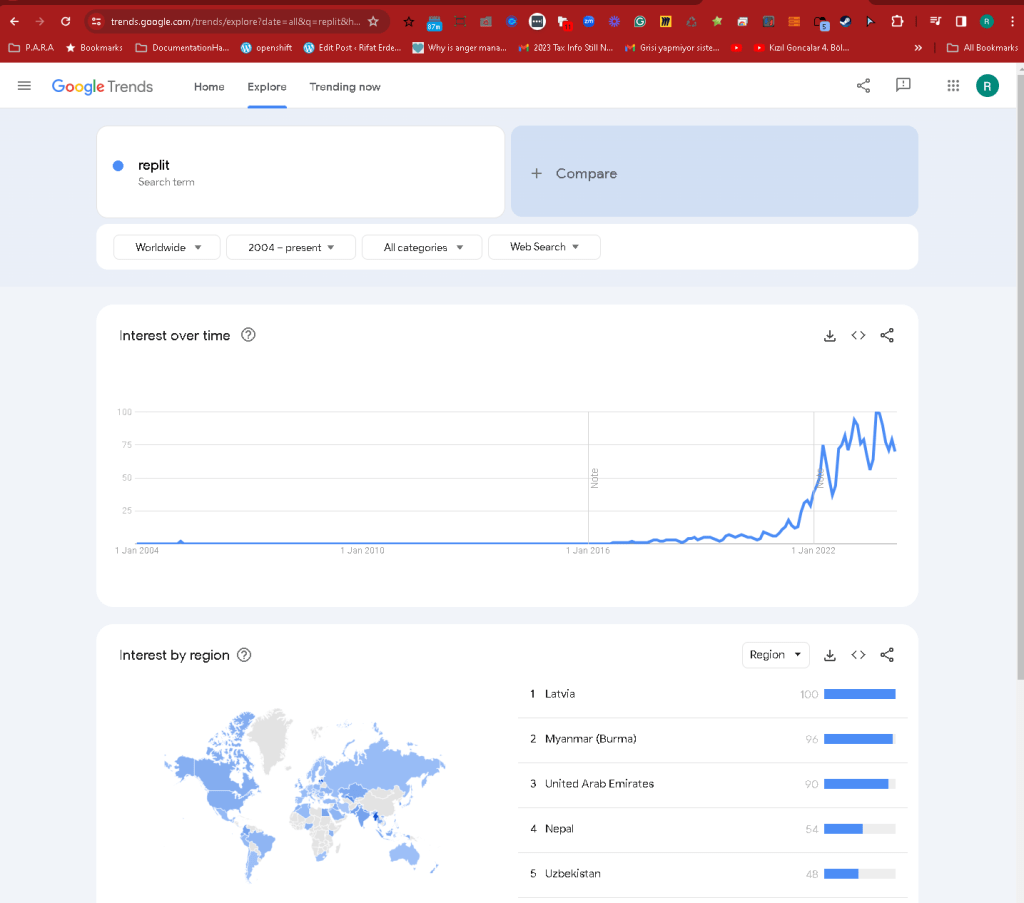Expand hidden bookmarks with double chevron
1024x903 pixels.
coord(918,48)
